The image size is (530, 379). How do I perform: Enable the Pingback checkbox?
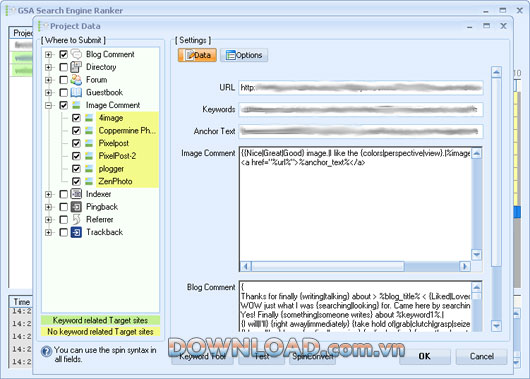coord(64,207)
